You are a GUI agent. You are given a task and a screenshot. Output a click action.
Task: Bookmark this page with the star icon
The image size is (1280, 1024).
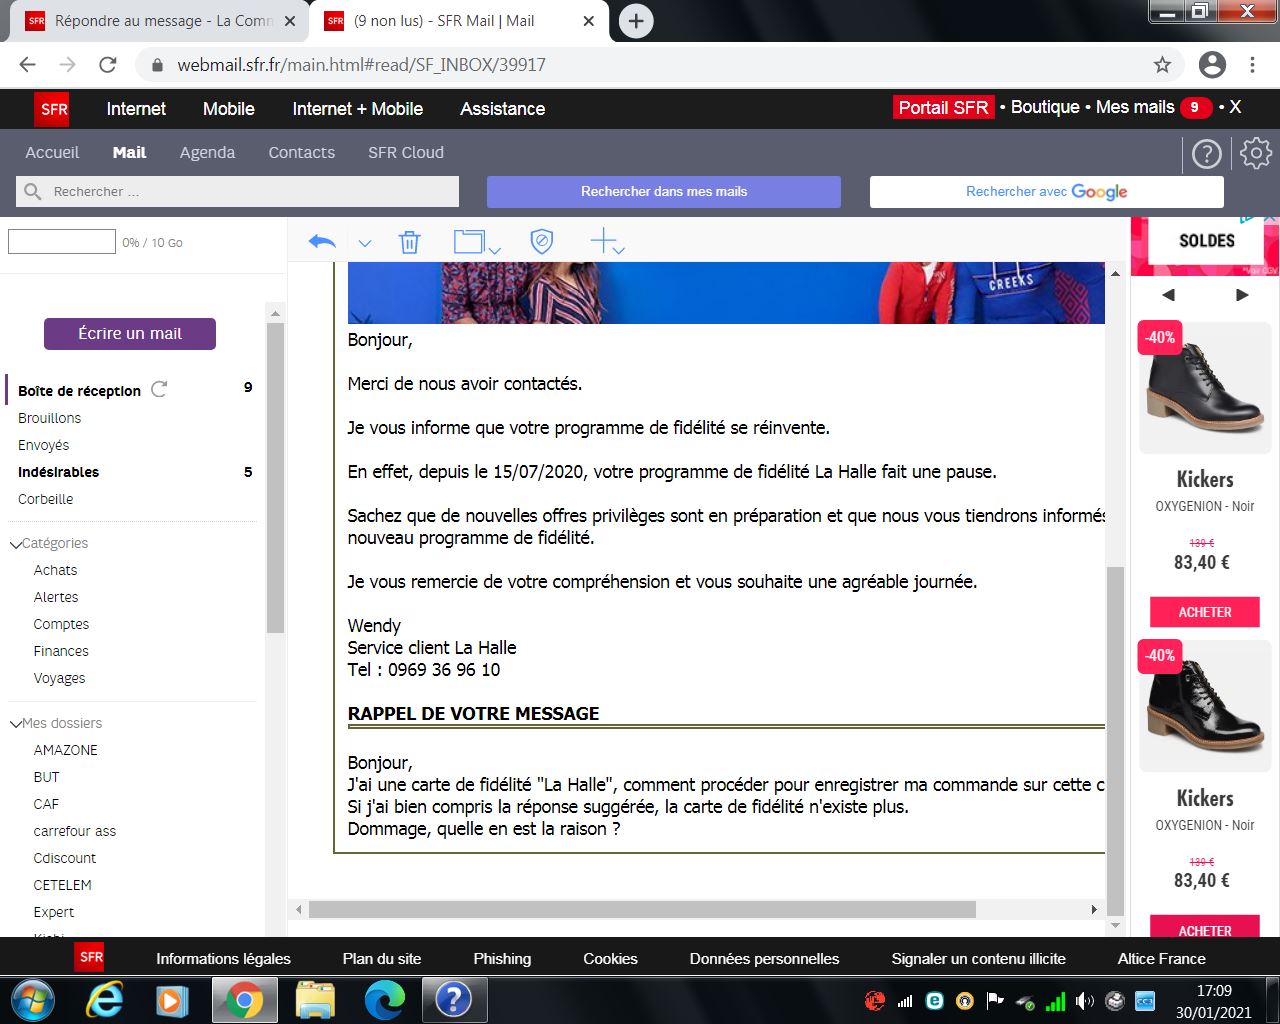click(x=1162, y=65)
